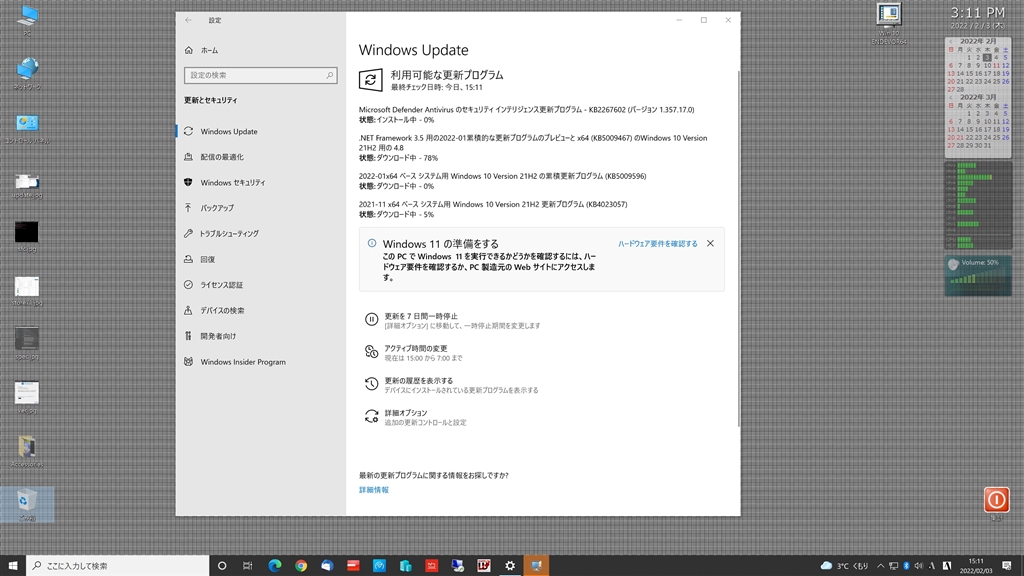Click the taskbar search box
The height and width of the screenshot is (576, 1024).
point(118,566)
